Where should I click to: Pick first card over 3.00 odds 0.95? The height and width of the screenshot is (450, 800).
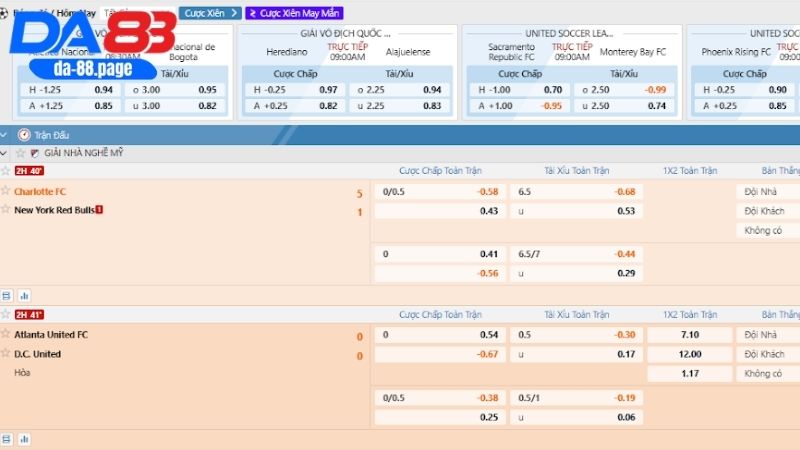pos(175,90)
